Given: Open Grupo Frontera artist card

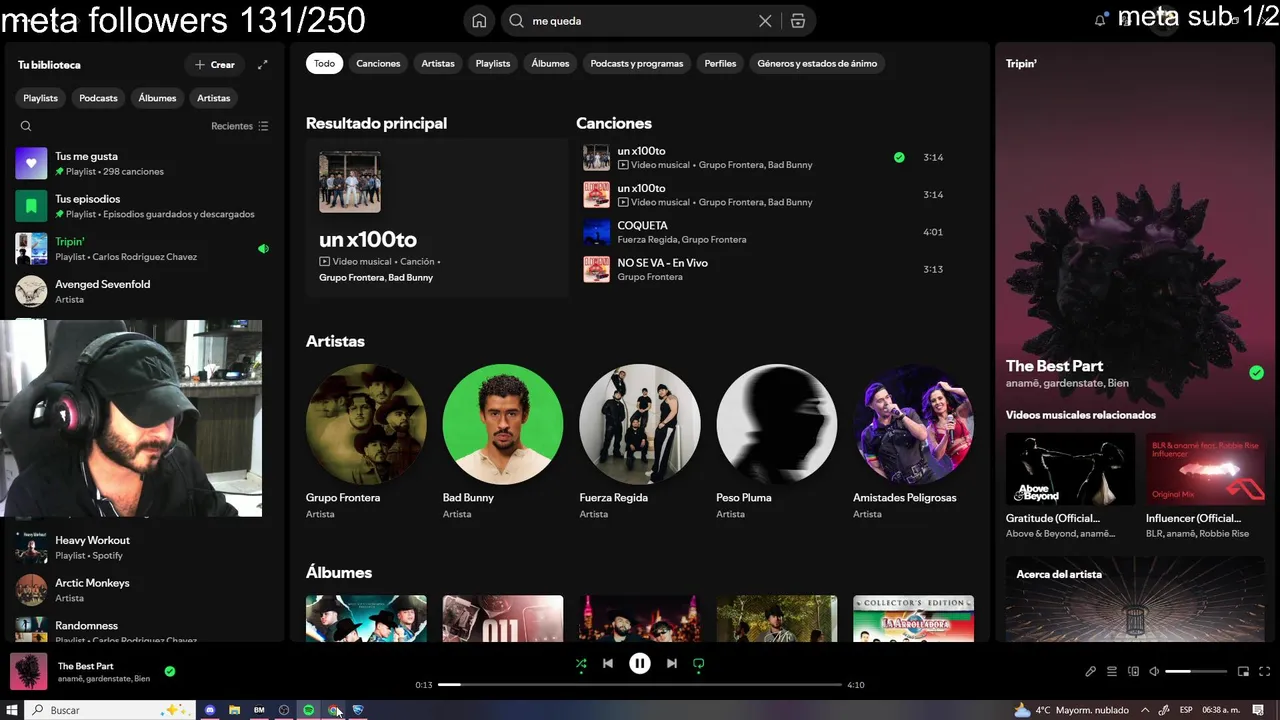Looking at the screenshot, I should (366, 441).
